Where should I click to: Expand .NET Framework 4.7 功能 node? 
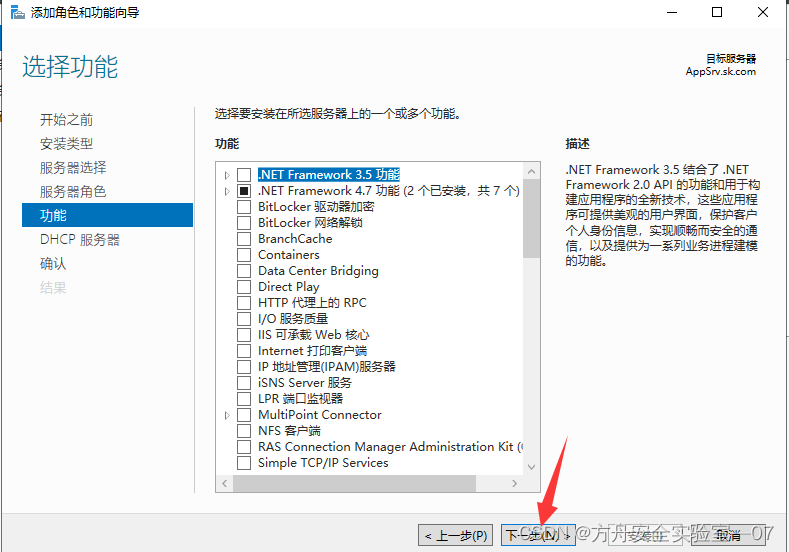coord(227,191)
